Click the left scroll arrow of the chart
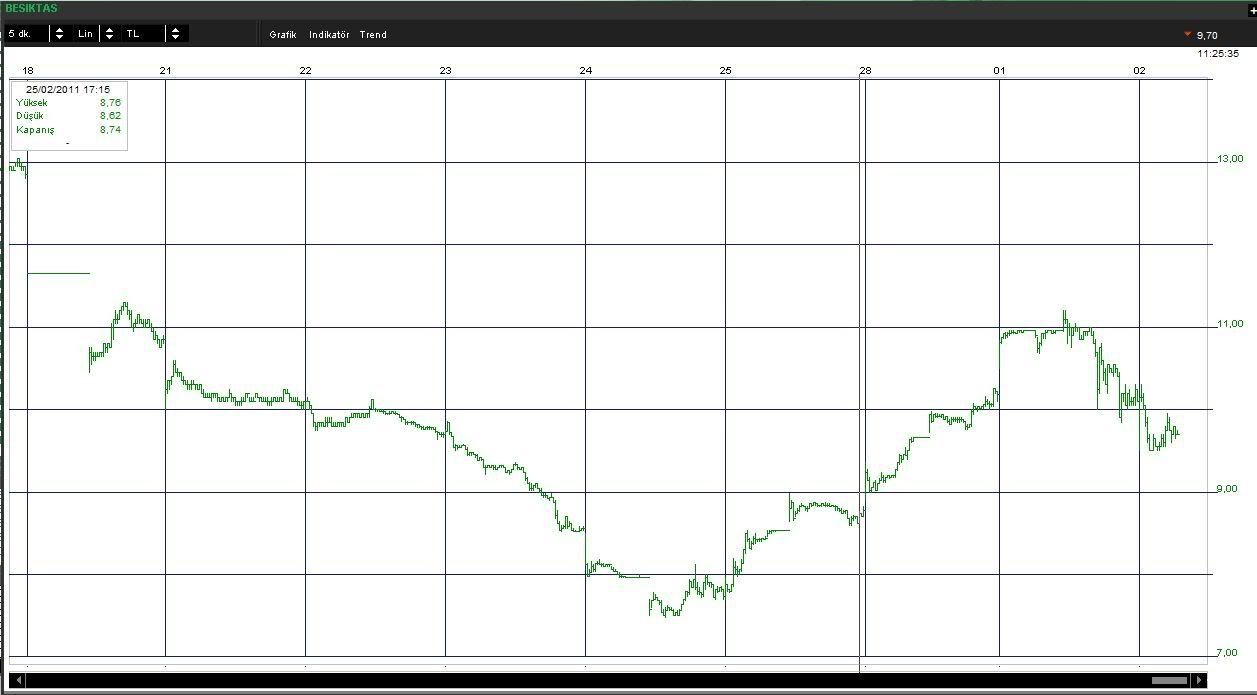Image resolution: width=1257 pixels, height=695 pixels. tap(18, 681)
